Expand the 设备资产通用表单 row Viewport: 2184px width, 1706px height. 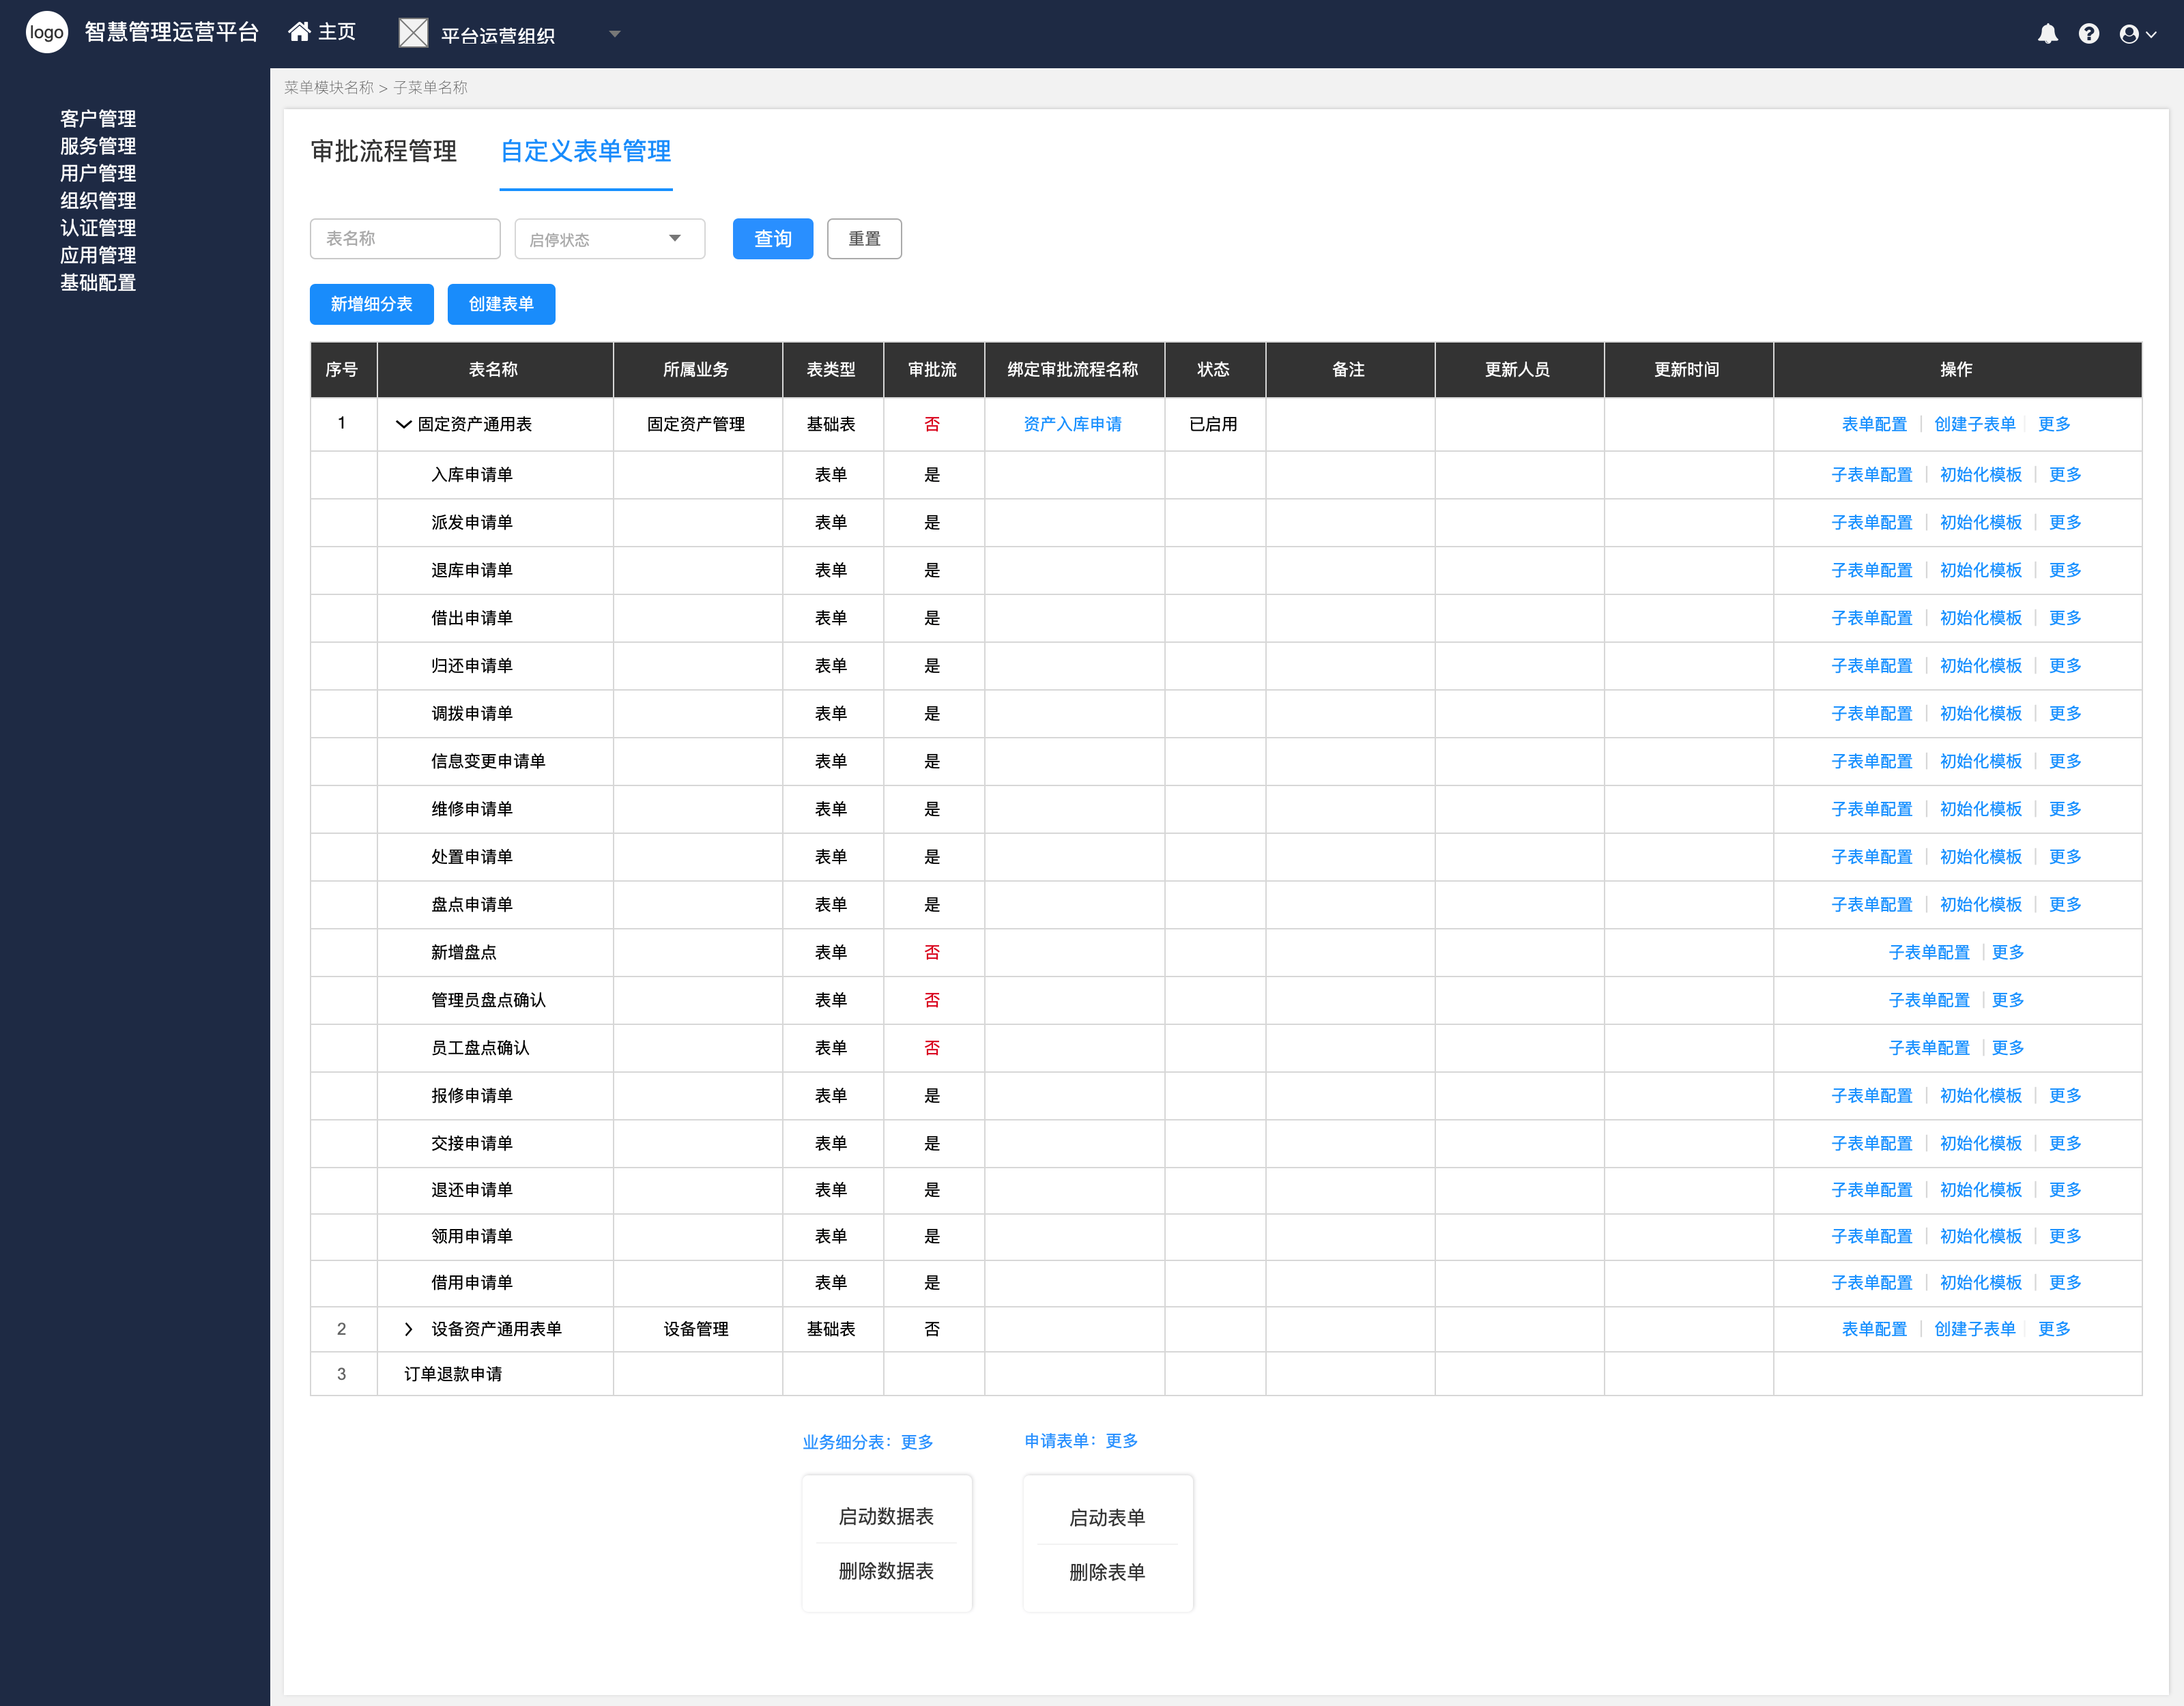point(408,1329)
